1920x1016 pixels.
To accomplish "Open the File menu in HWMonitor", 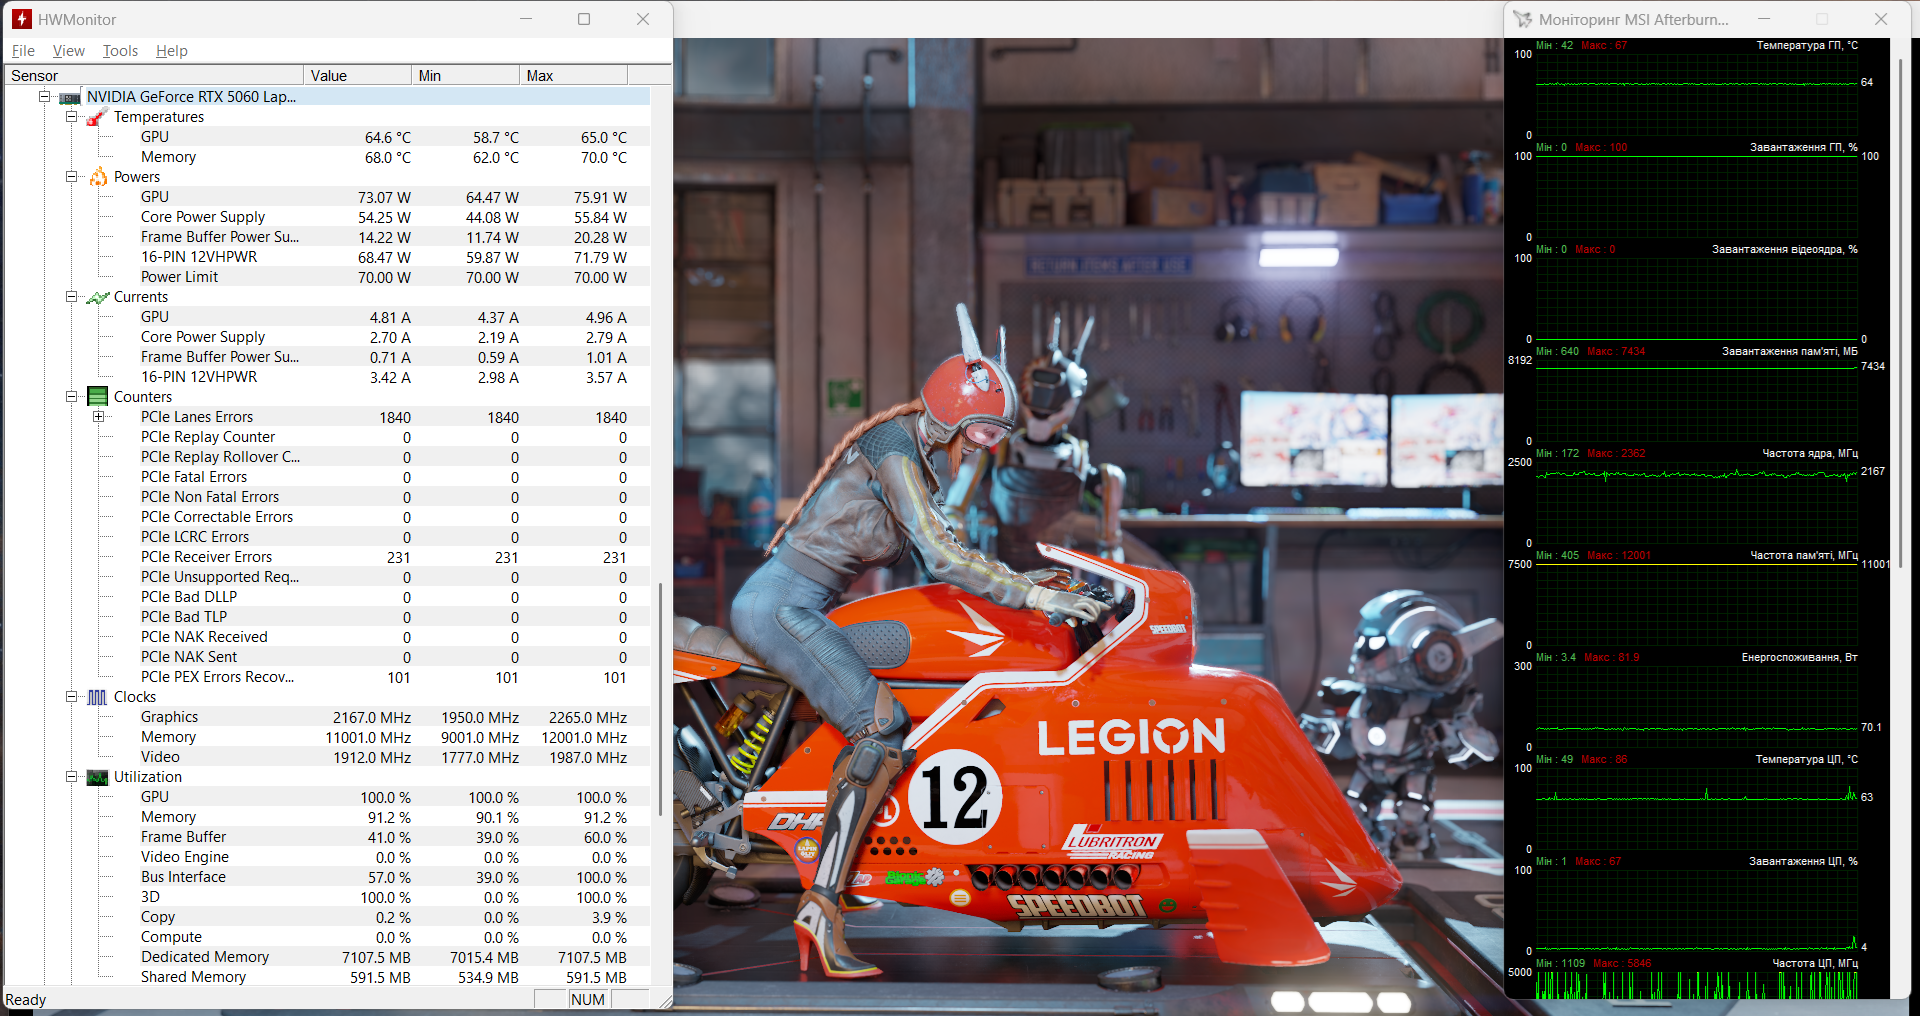I will click(23, 51).
